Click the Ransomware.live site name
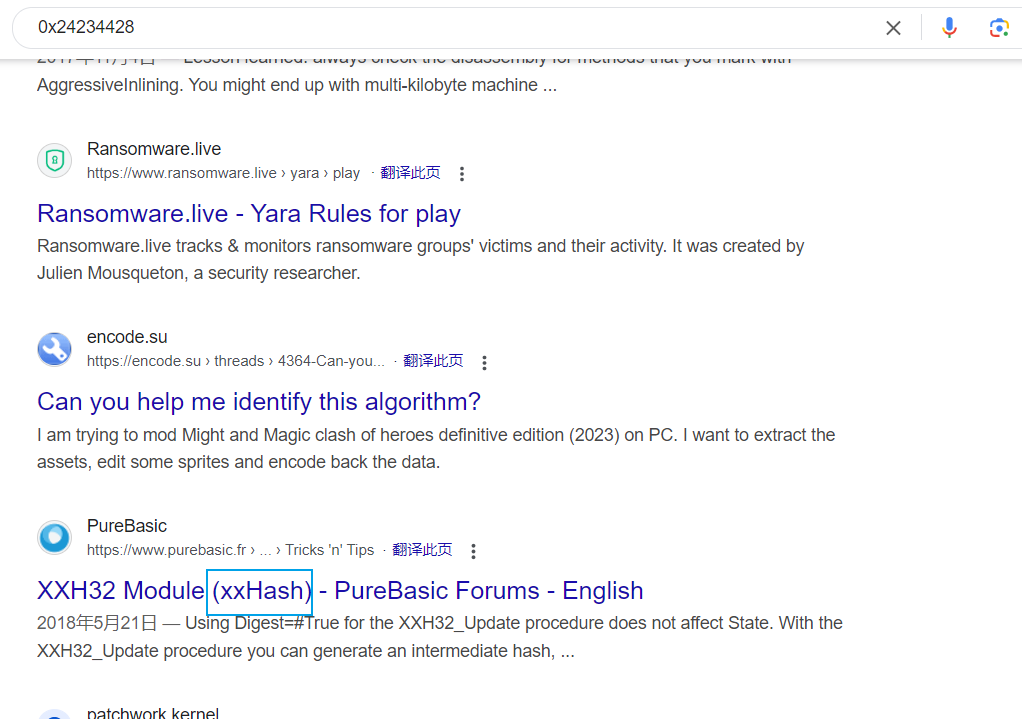This screenshot has width=1022, height=719. tap(154, 149)
